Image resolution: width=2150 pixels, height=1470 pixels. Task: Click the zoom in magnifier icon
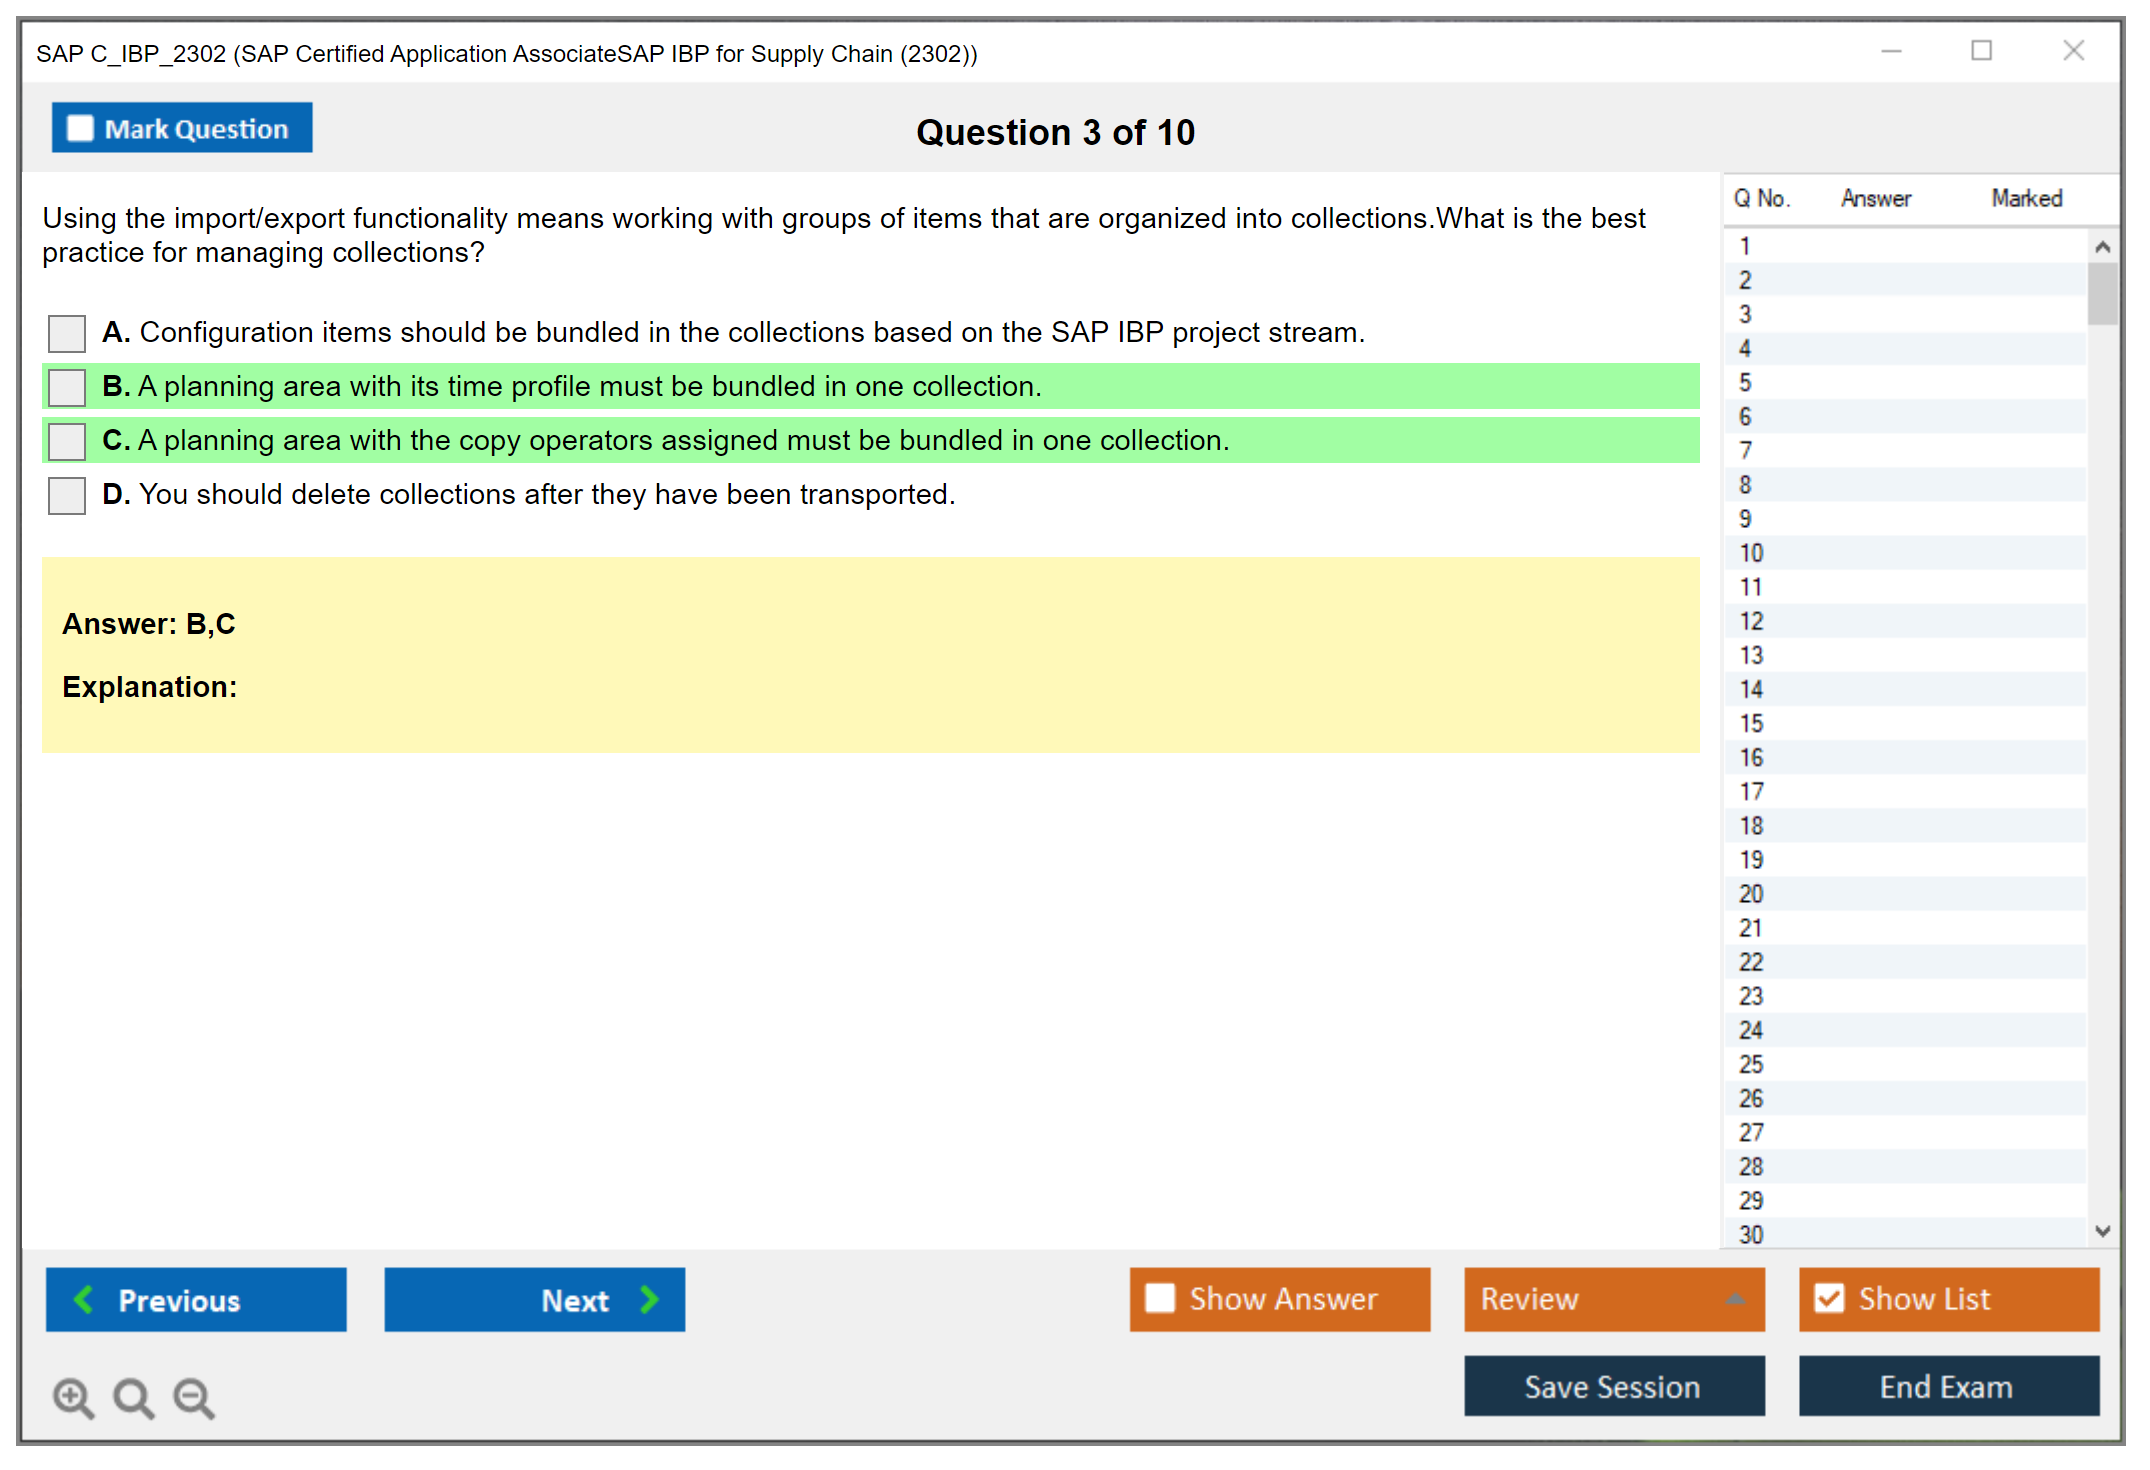pyautogui.click(x=72, y=1396)
